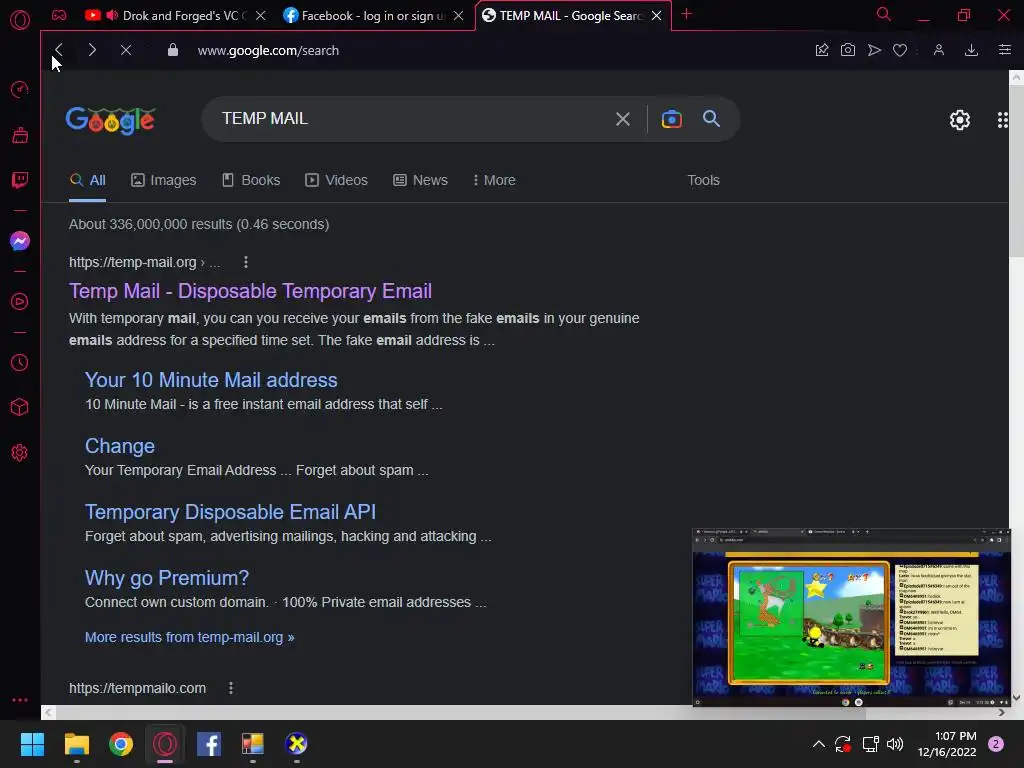
Task: Open search Tools options
Action: click(x=703, y=180)
